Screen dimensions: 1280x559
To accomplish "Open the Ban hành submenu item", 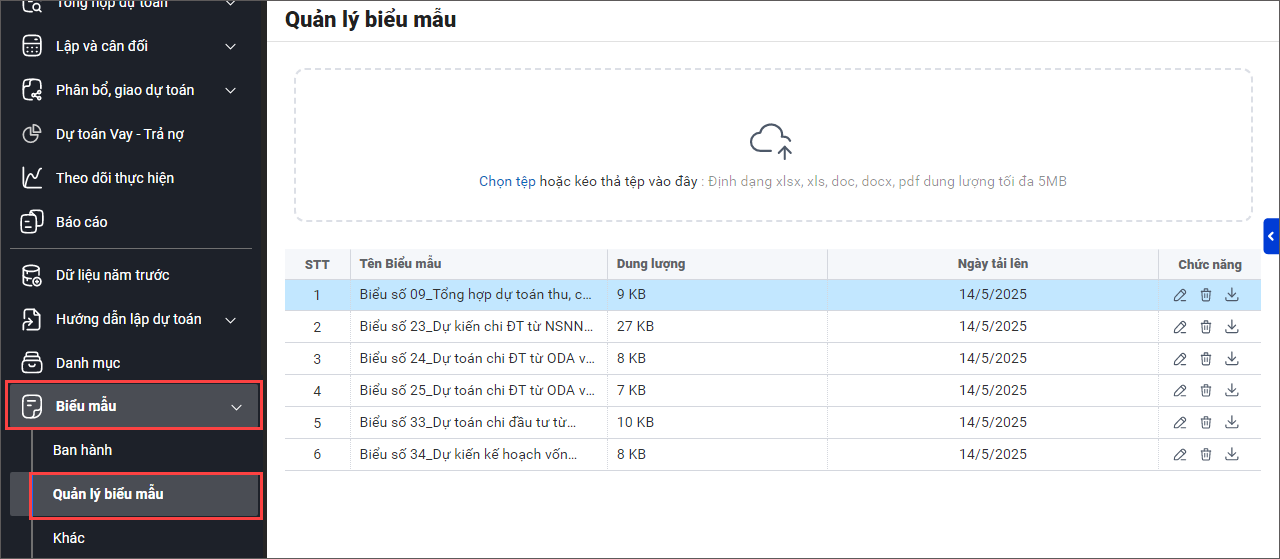I will click(x=82, y=450).
